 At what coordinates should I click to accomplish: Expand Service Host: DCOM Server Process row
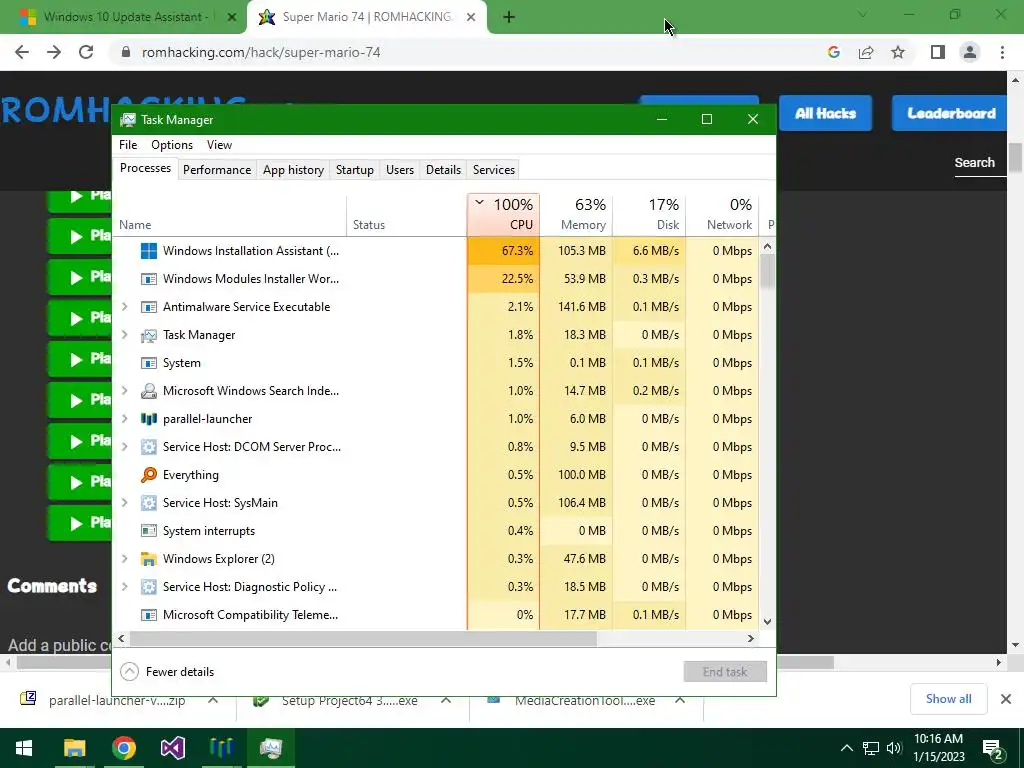(x=125, y=447)
